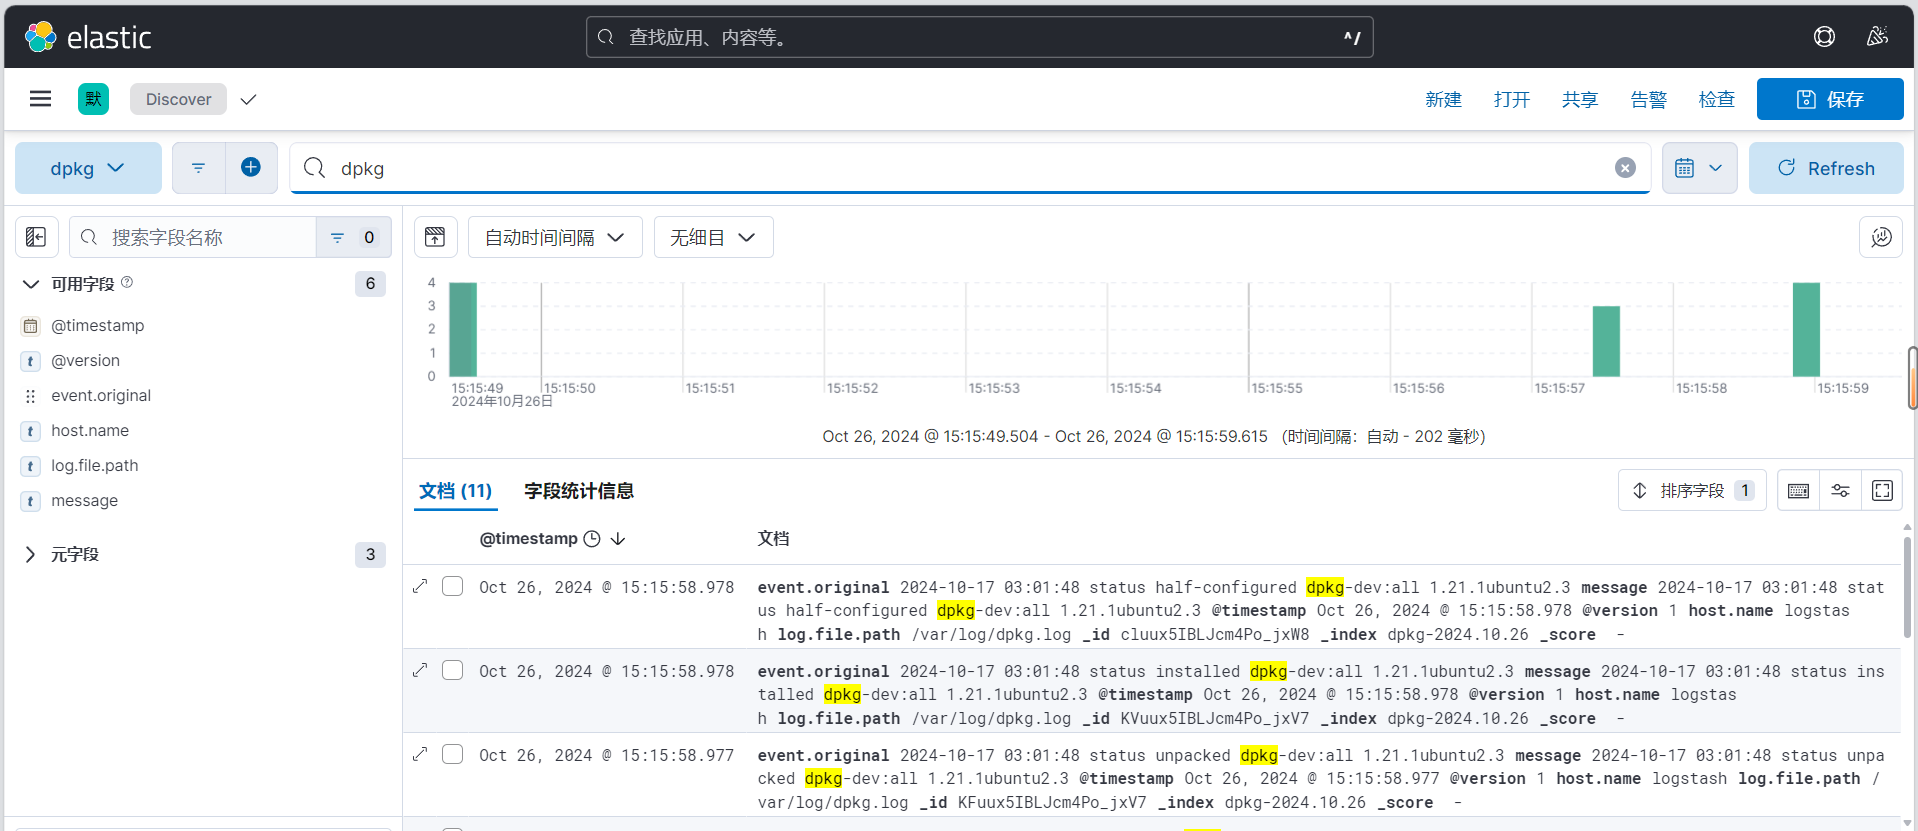The image size is (1918, 831).
Task: Click the global search box
Action: point(979,37)
